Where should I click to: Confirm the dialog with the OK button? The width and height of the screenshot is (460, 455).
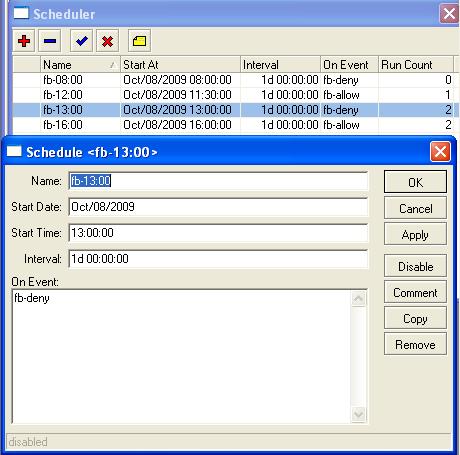click(415, 182)
